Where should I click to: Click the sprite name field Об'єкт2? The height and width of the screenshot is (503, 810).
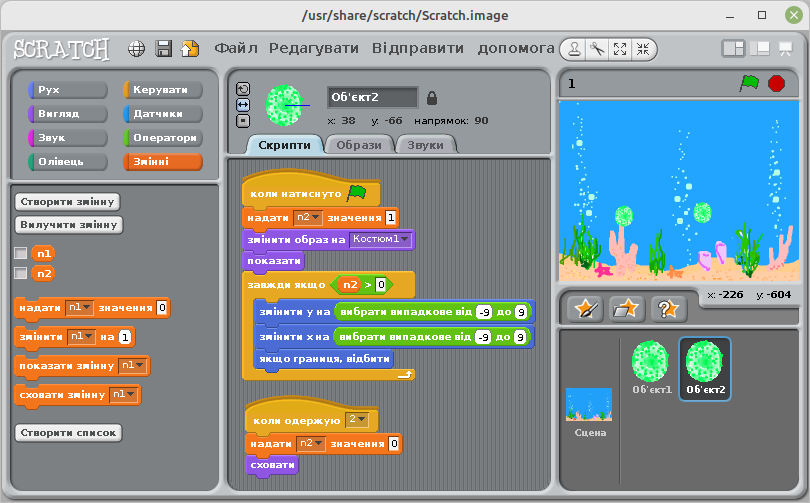(372, 97)
